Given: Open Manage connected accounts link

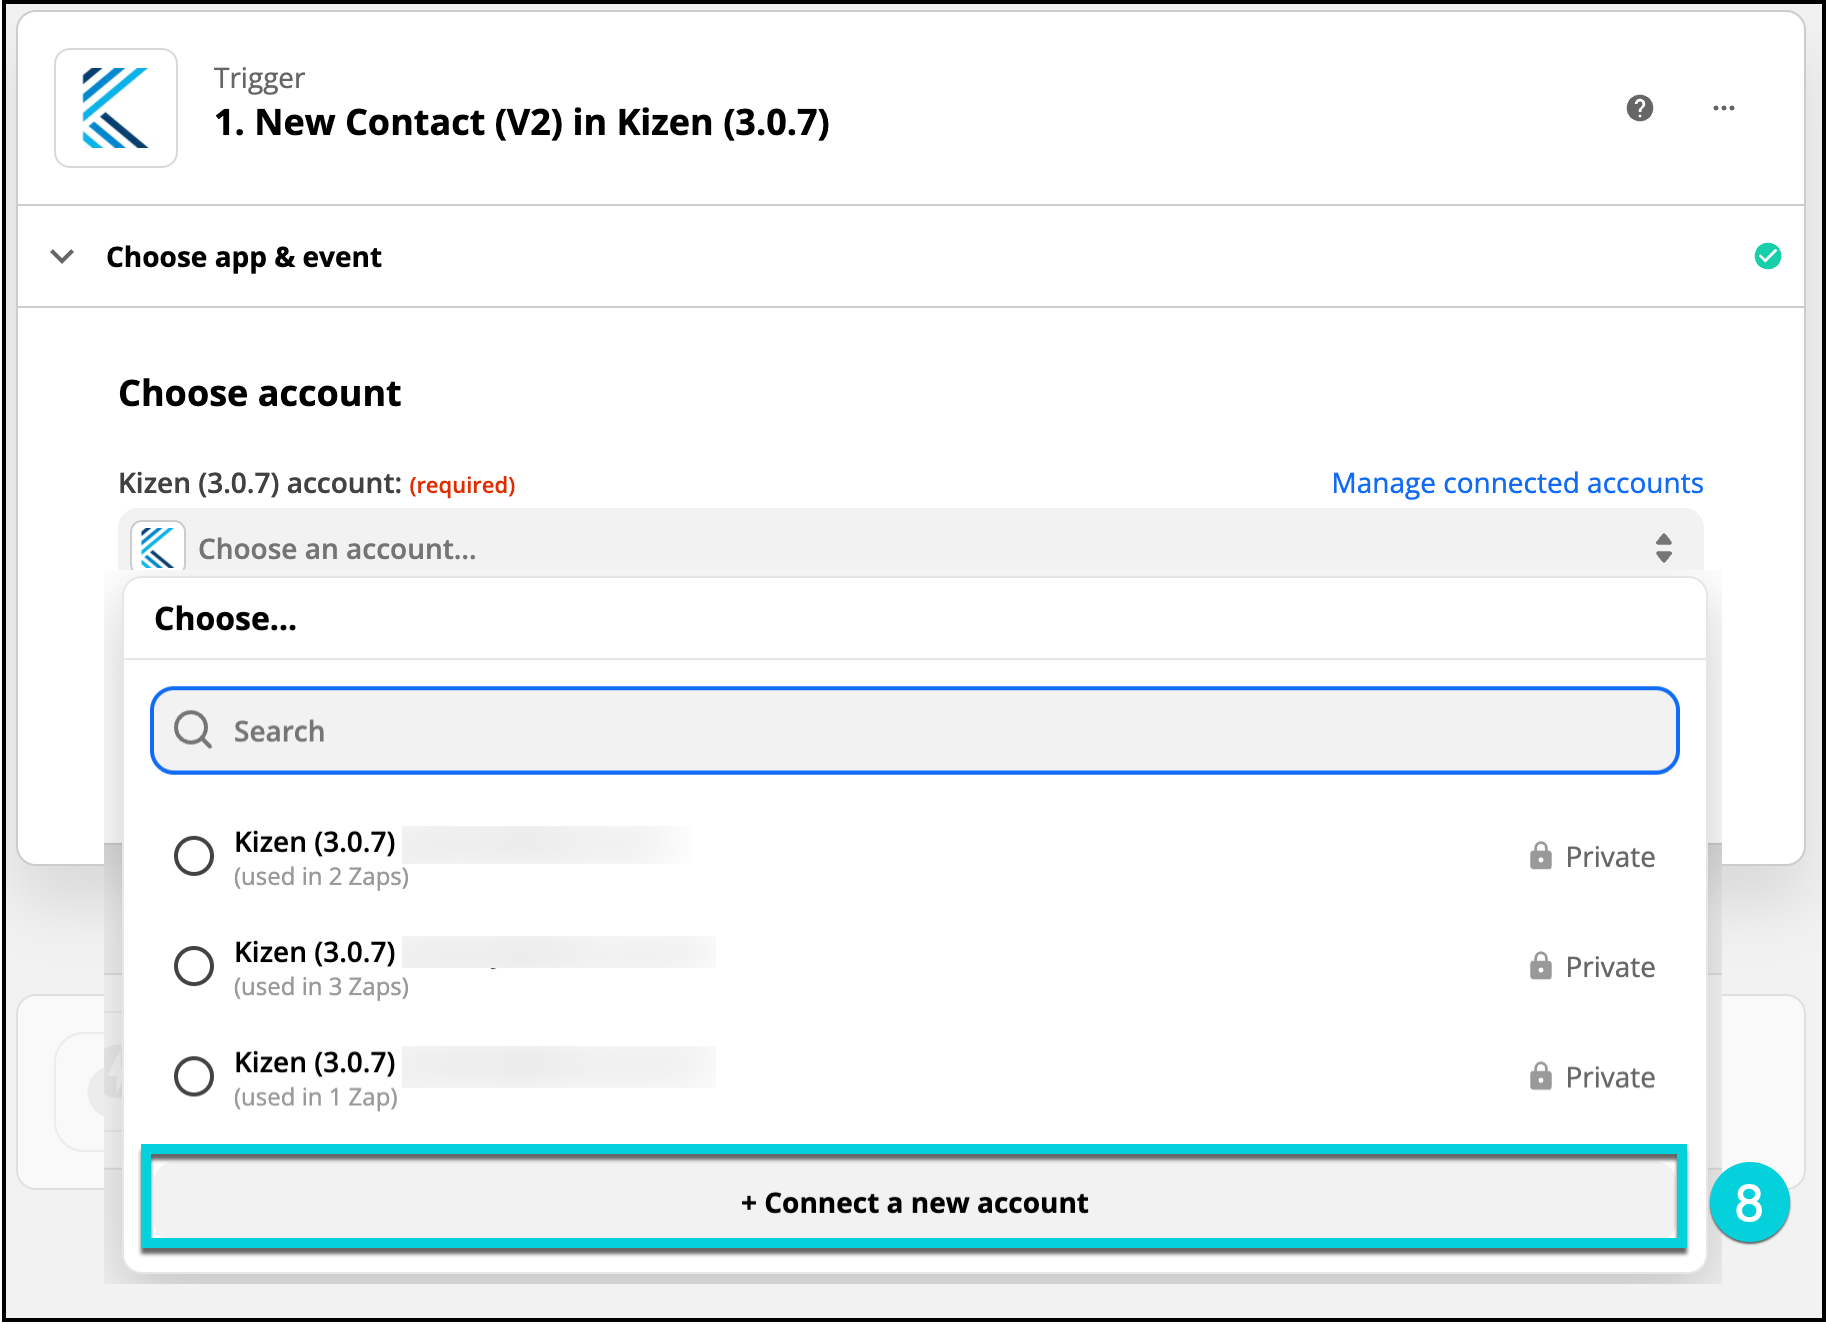Looking at the screenshot, I should pyautogui.click(x=1516, y=483).
